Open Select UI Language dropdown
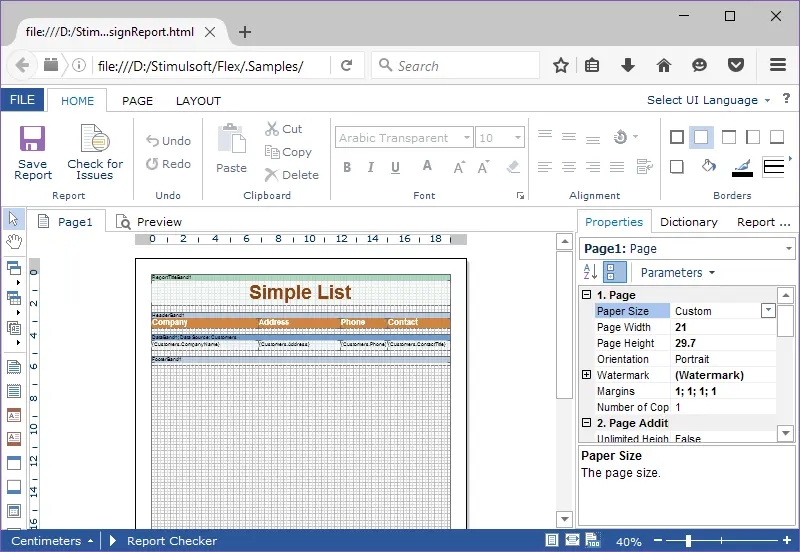 [x=708, y=100]
